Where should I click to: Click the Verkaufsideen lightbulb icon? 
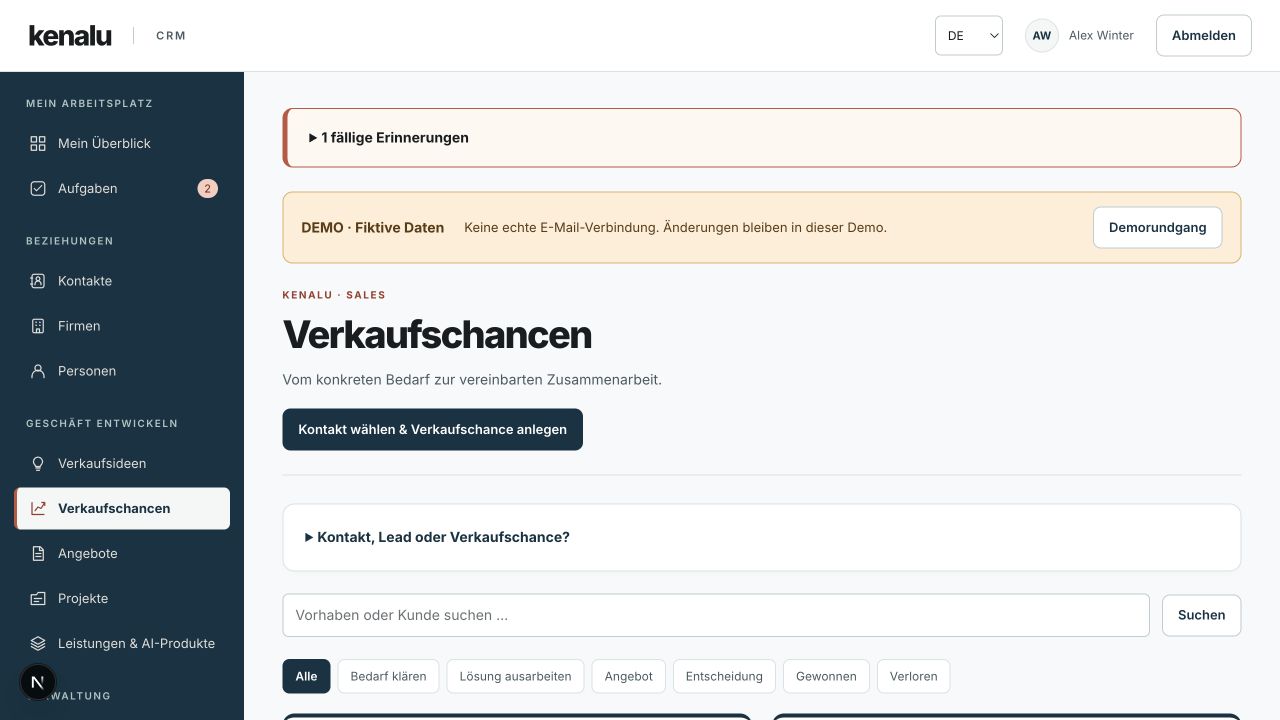click(38, 464)
